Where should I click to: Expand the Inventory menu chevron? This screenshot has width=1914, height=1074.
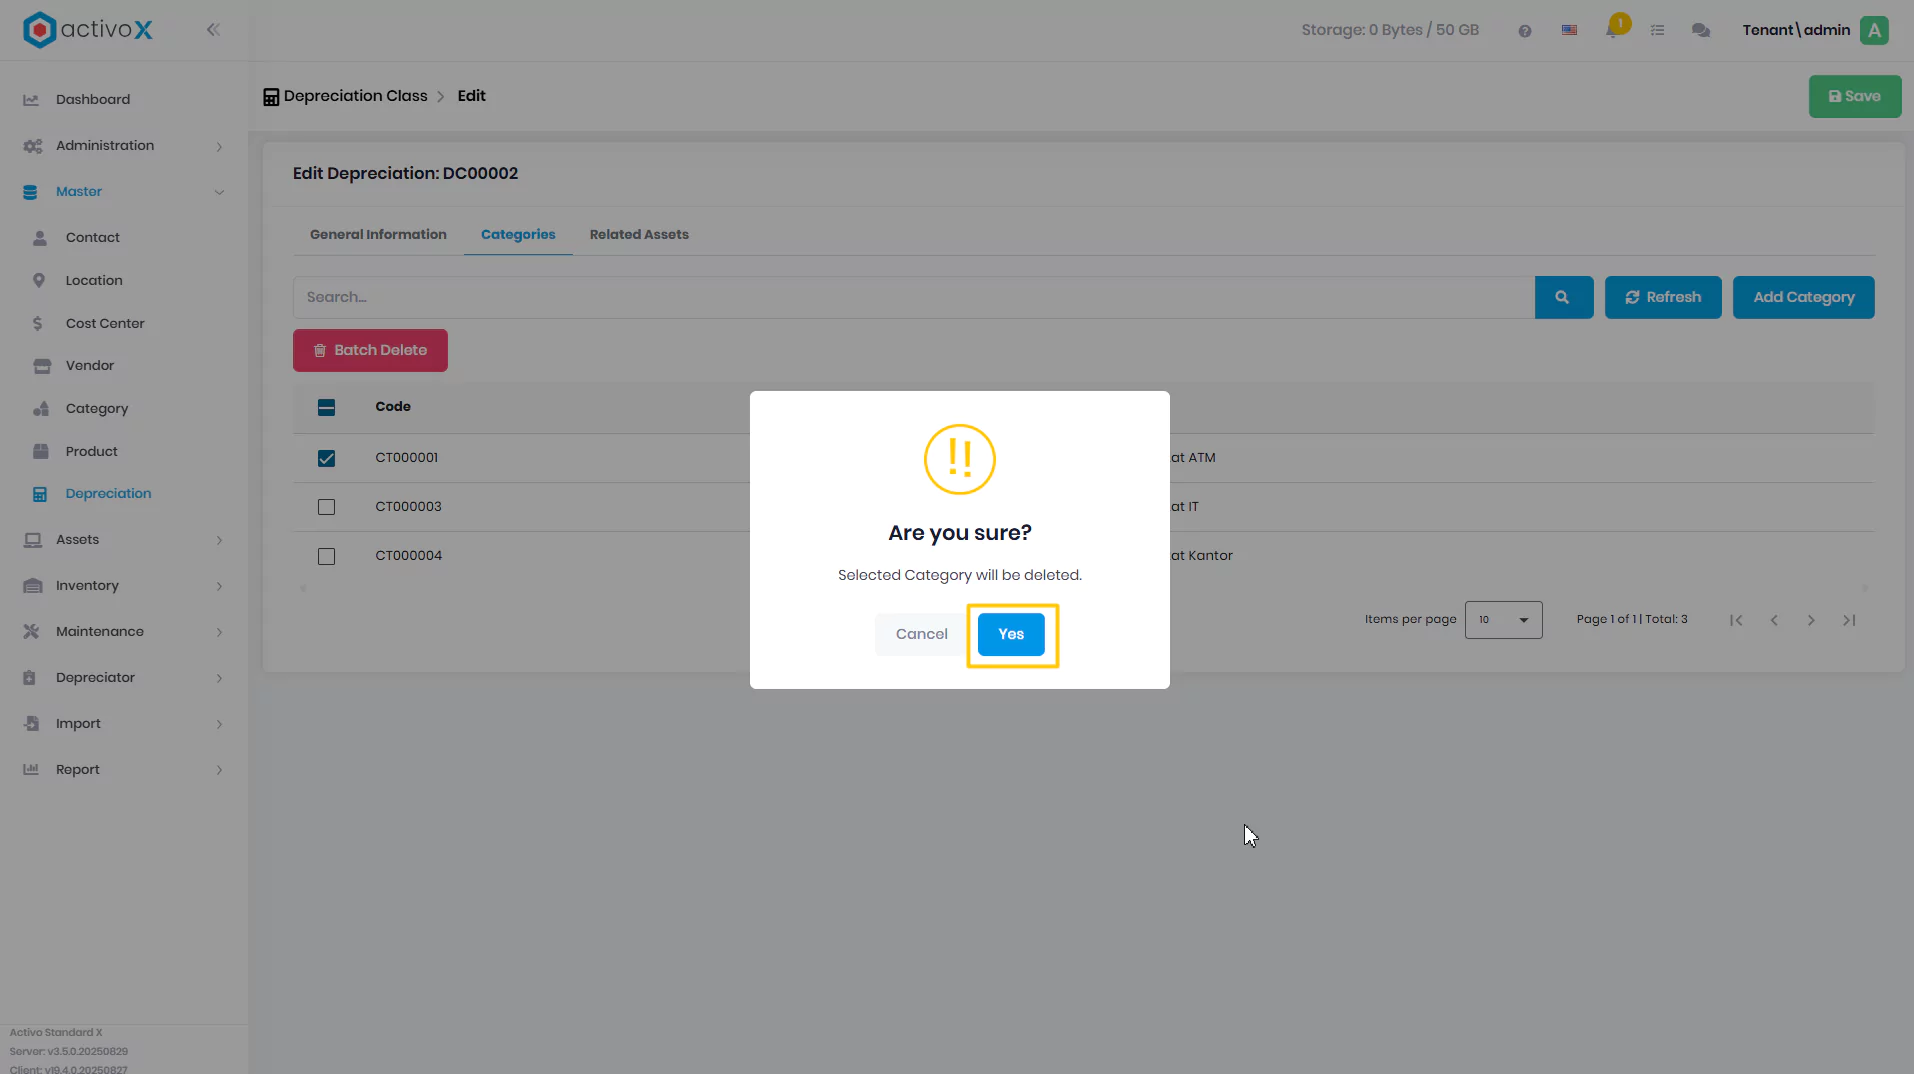coord(219,586)
